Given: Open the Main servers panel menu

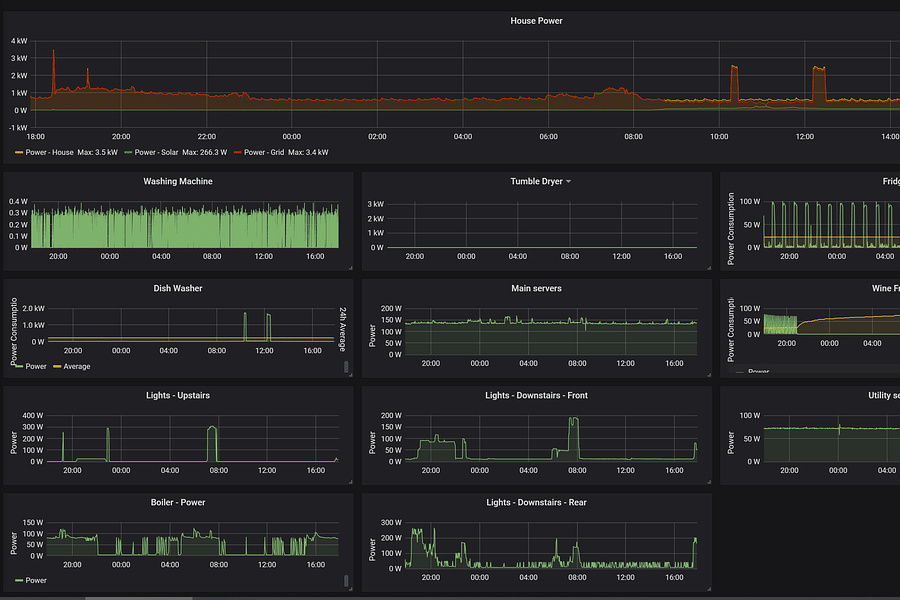Looking at the screenshot, I should [536, 288].
